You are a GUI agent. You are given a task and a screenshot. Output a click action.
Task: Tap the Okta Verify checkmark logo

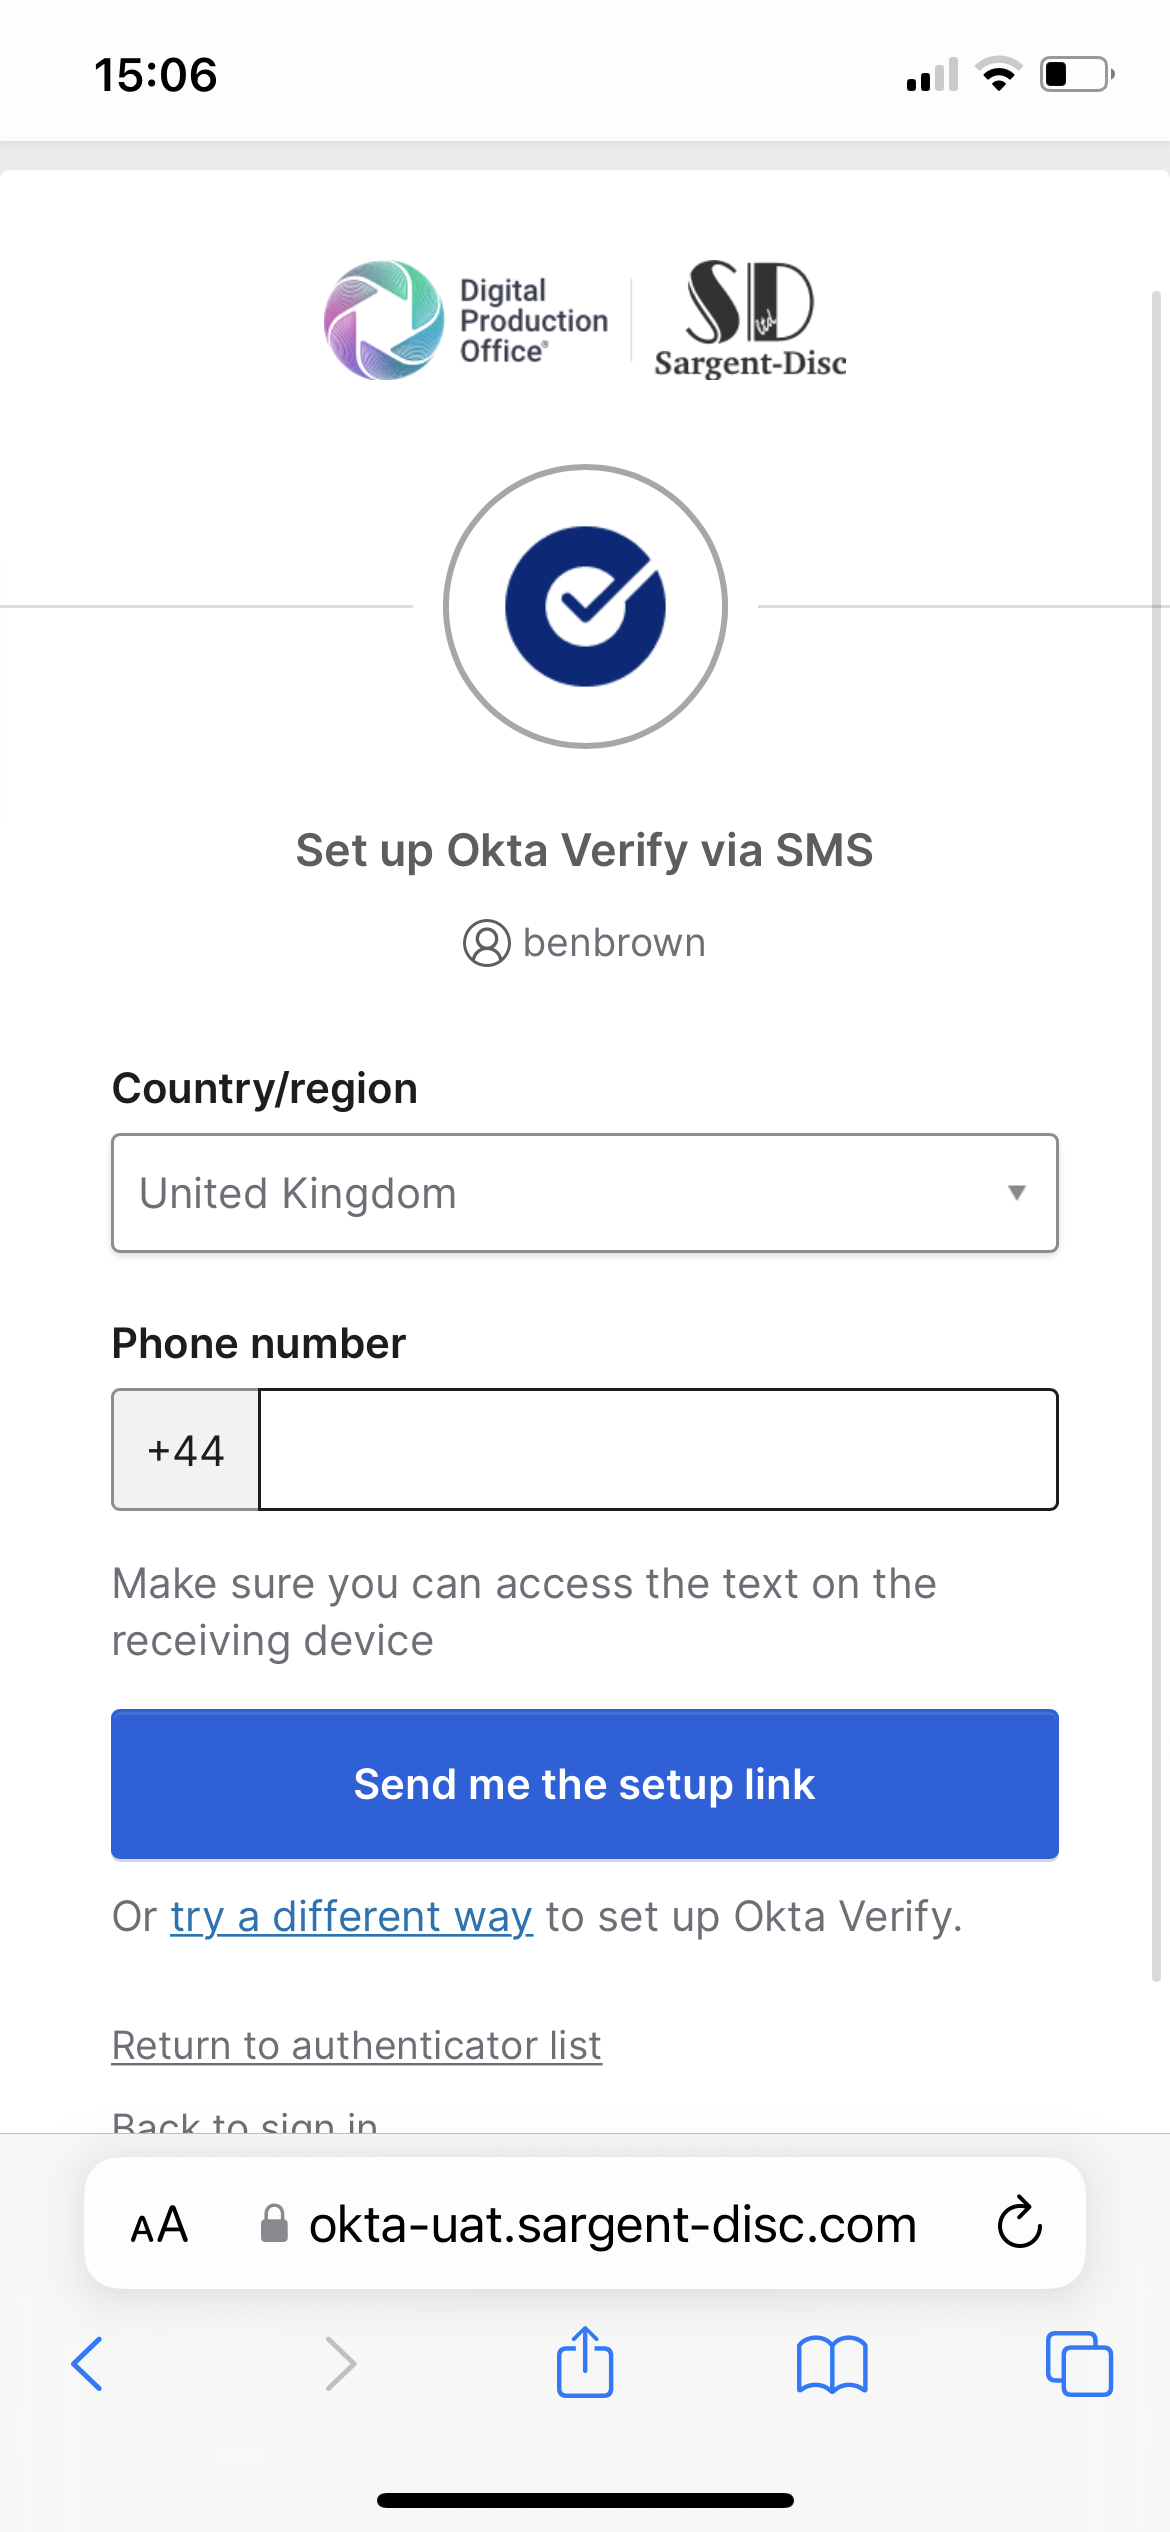(585, 606)
